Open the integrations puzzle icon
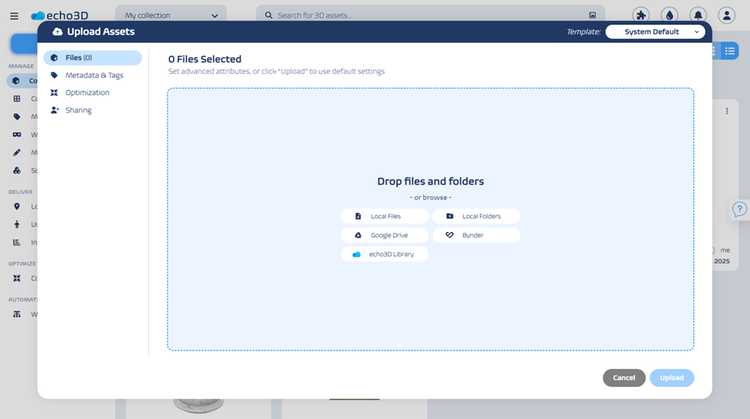Viewport: 750px width, 419px height. pyautogui.click(x=641, y=15)
